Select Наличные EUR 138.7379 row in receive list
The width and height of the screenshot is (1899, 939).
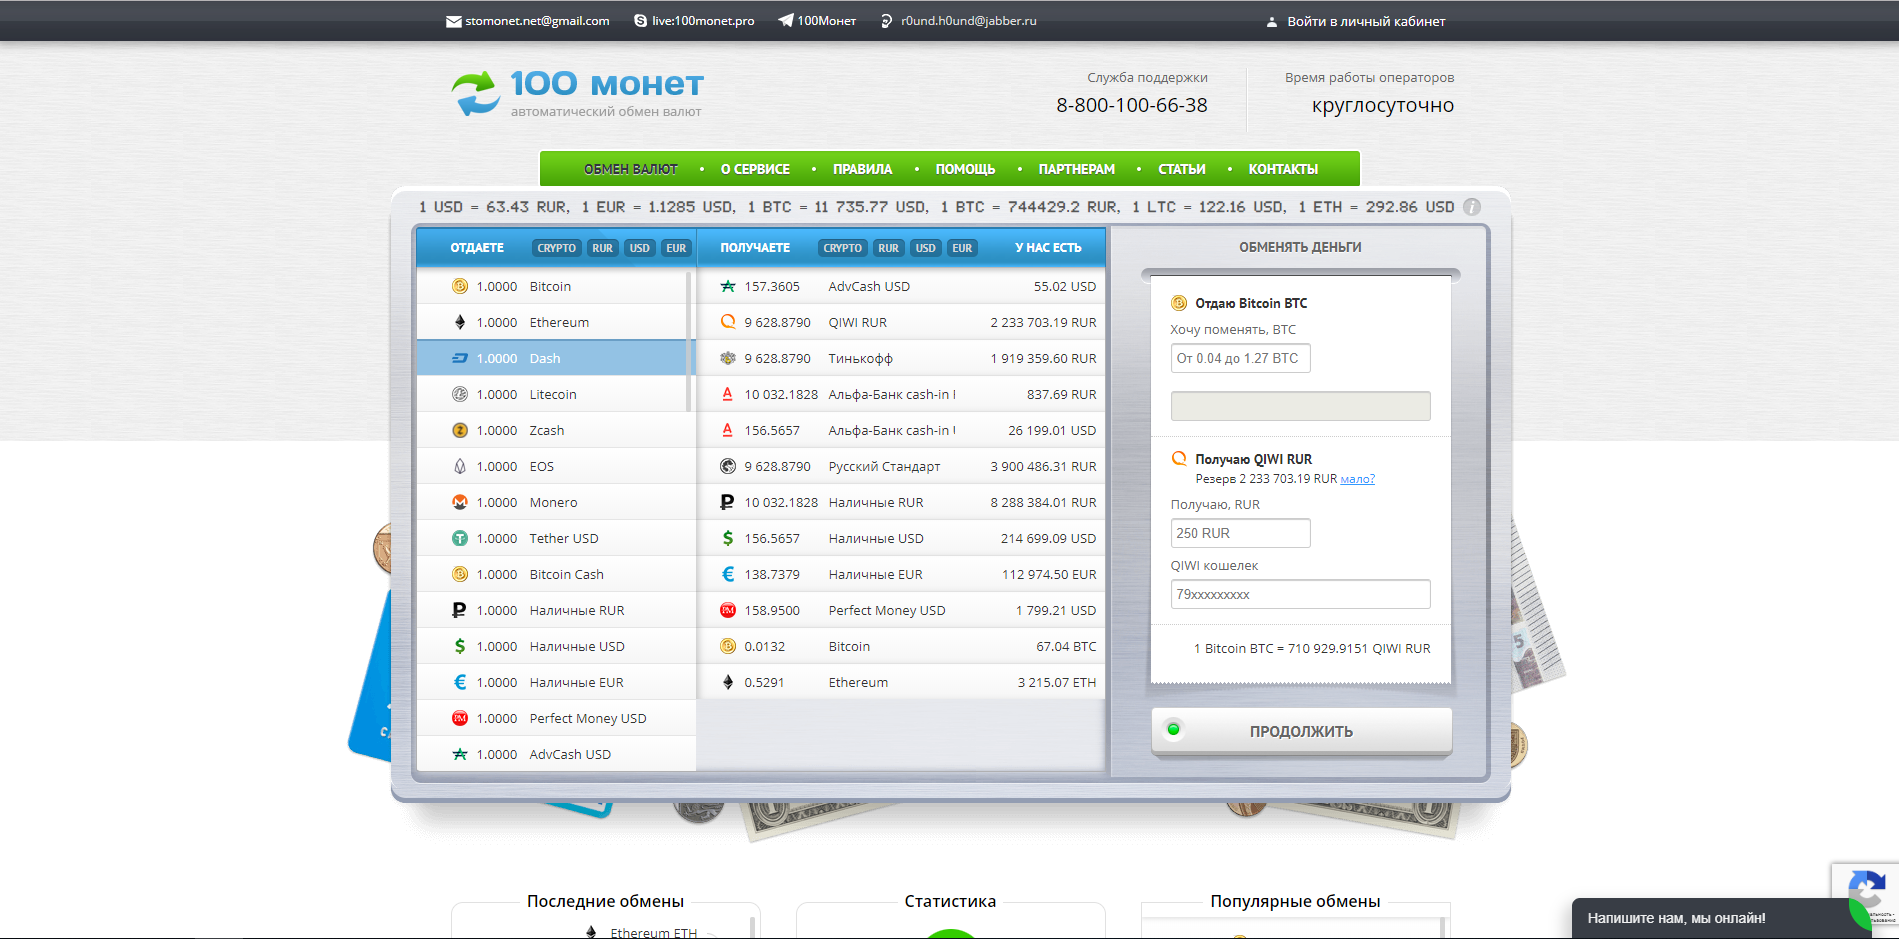[901, 574]
